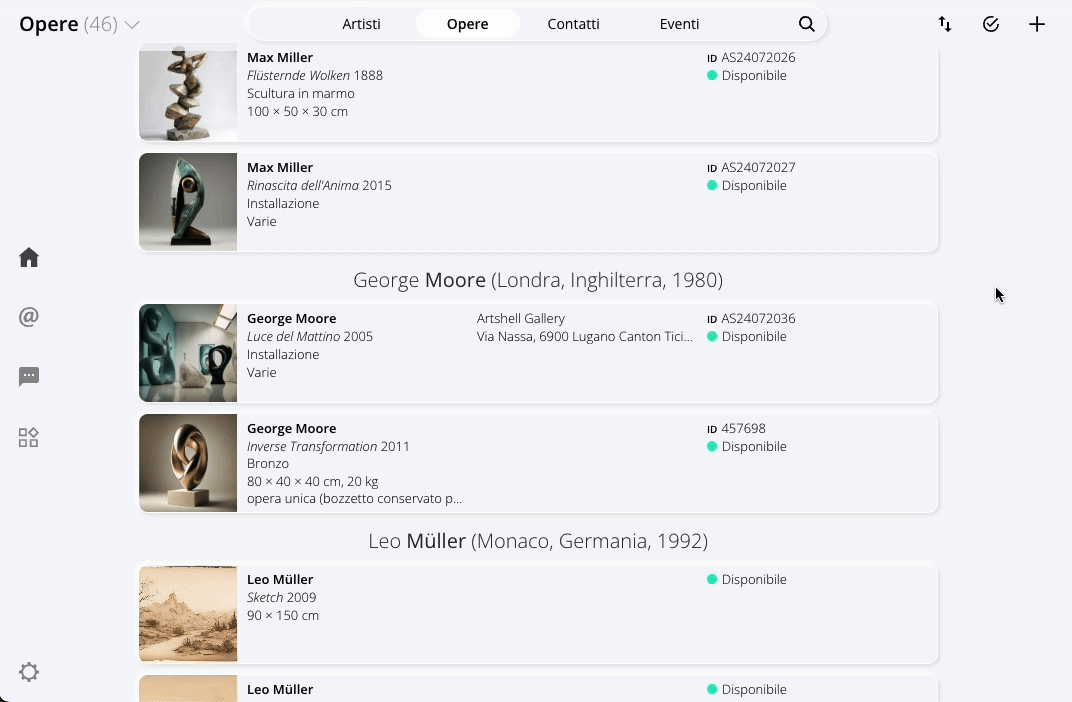Click ID AS24072036 text
Image resolution: width=1072 pixels, height=702 pixels.
tap(751, 319)
